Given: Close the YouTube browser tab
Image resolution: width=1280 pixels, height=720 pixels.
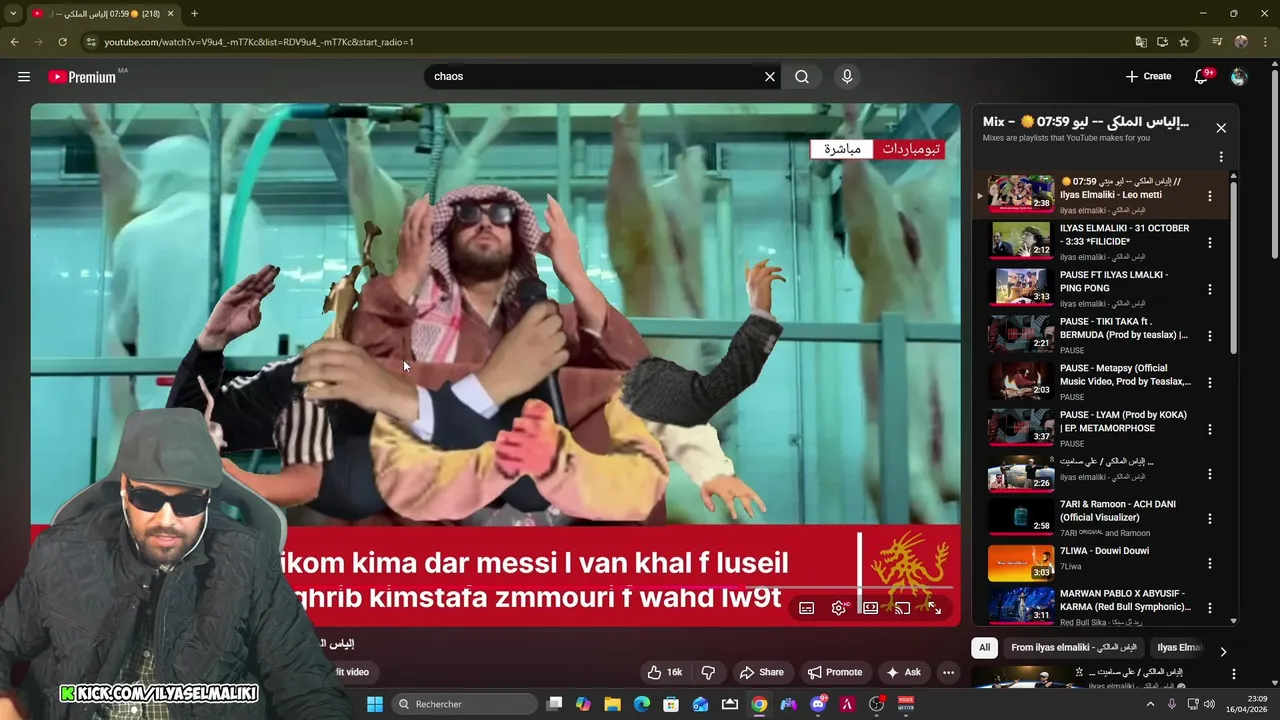Looking at the screenshot, I should click(169, 14).
